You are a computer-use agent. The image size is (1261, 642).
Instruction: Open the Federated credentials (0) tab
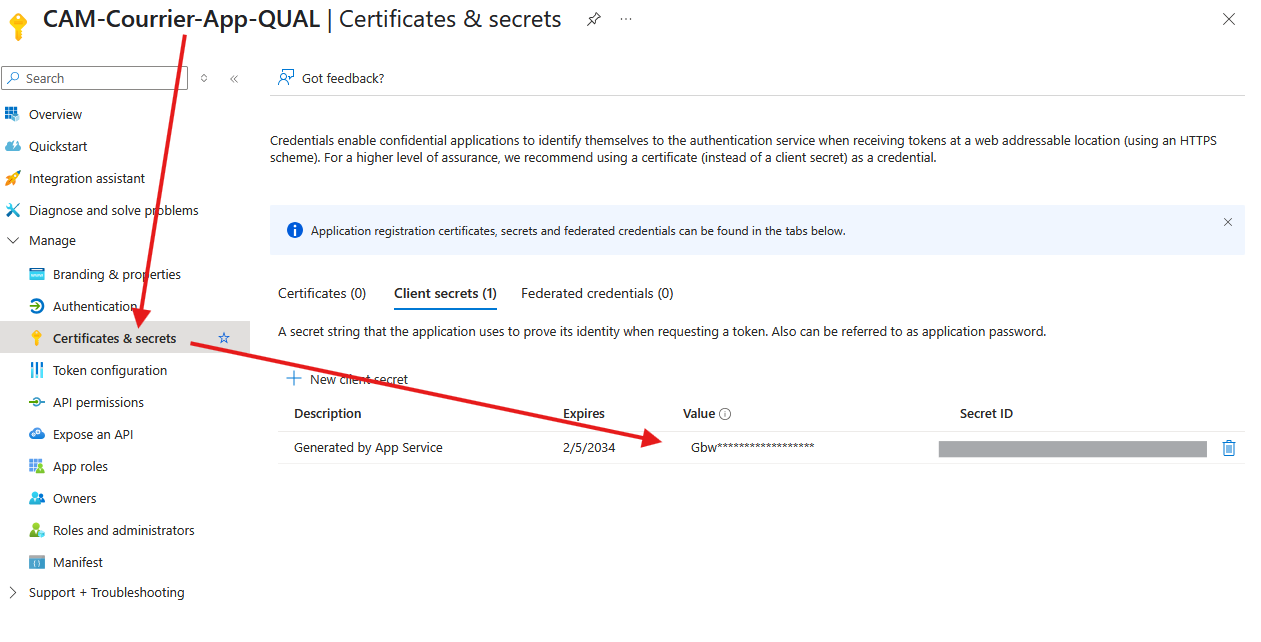click(x=597, y=294)
